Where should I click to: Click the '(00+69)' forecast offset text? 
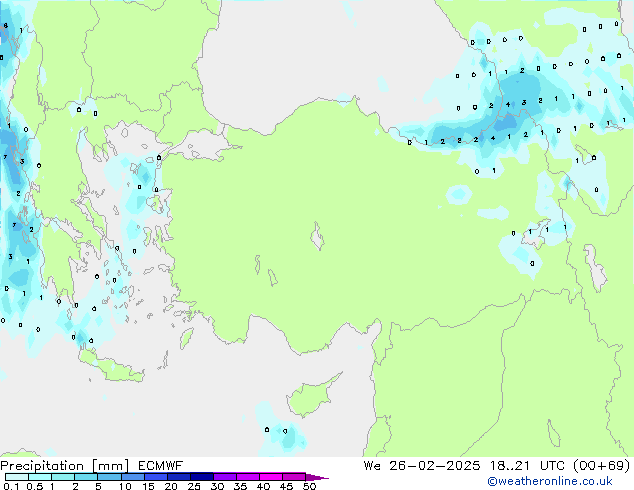tap(602, 466)
